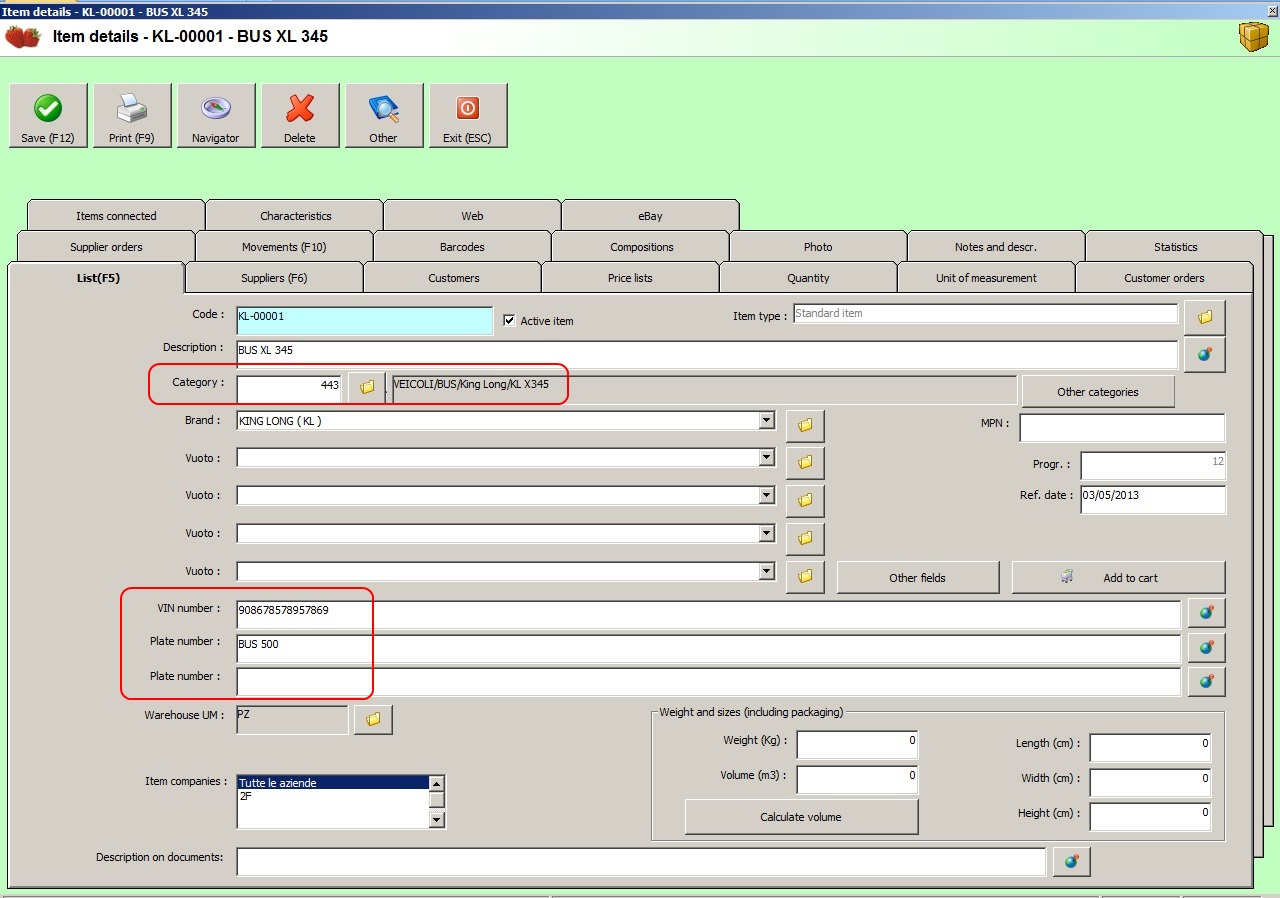
Task: Click into the Code field KL-00001
Action: click(x=364, y=320)
